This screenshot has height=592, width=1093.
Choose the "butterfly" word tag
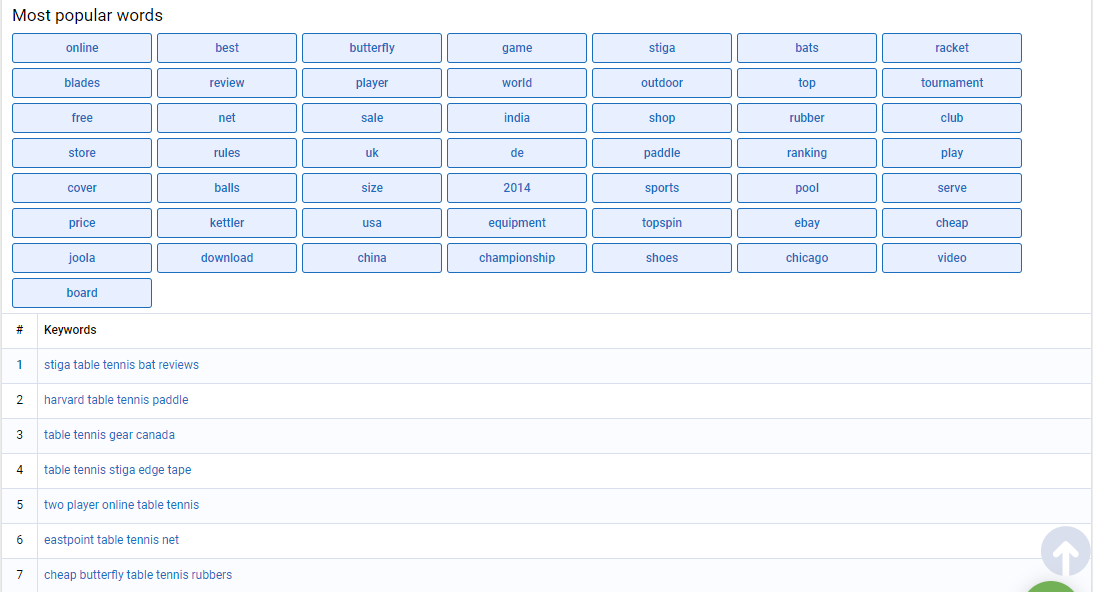click(x=372, y=48)
